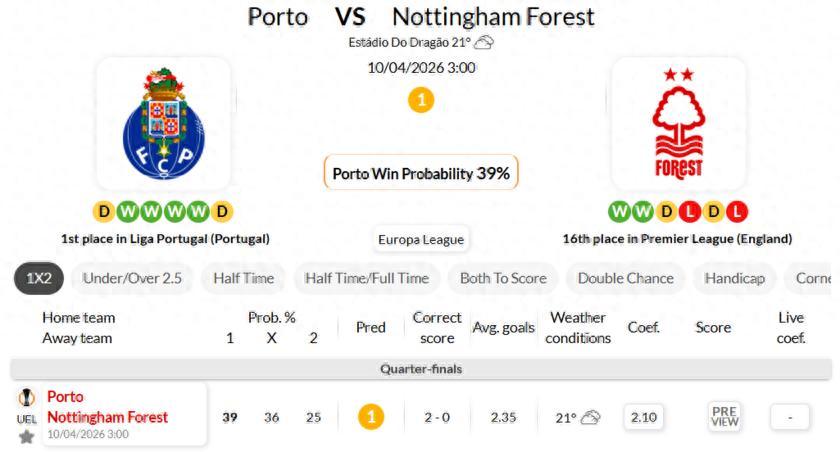Select the 1X2 tab

[39, 278]
